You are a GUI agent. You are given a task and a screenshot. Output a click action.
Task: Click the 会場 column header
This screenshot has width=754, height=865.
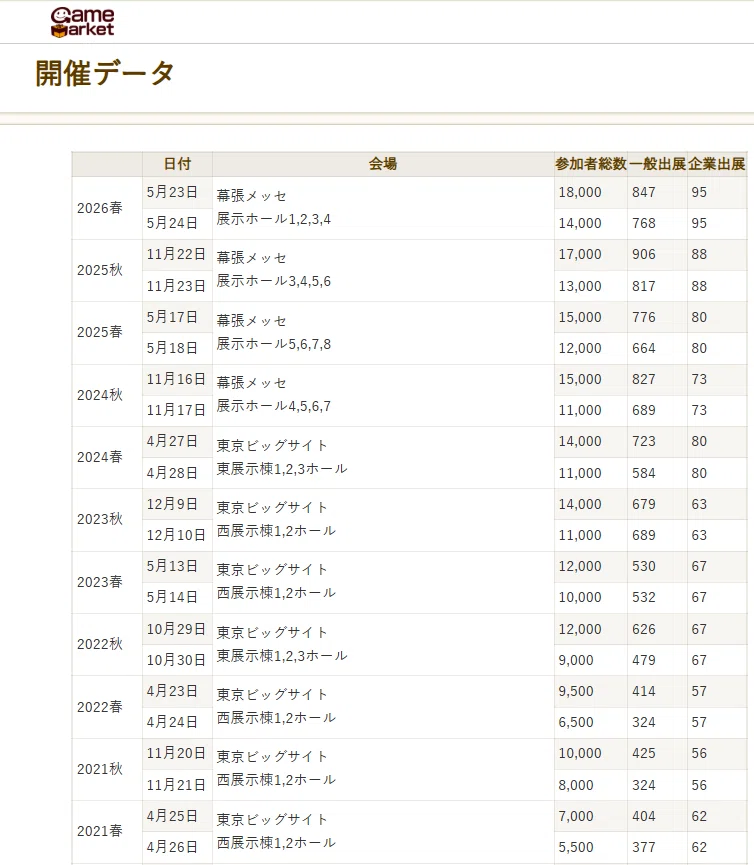pyautogui.click(x=383, y=164)
